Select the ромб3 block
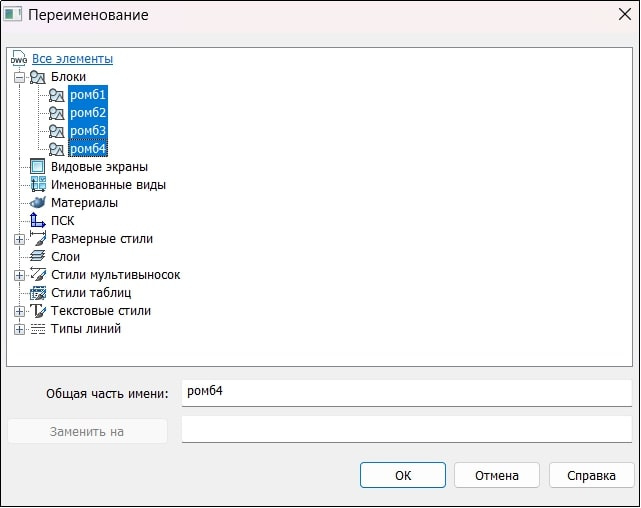Image resolution: width=641 pixels, height=508 pixels. [x=88, y=131]
